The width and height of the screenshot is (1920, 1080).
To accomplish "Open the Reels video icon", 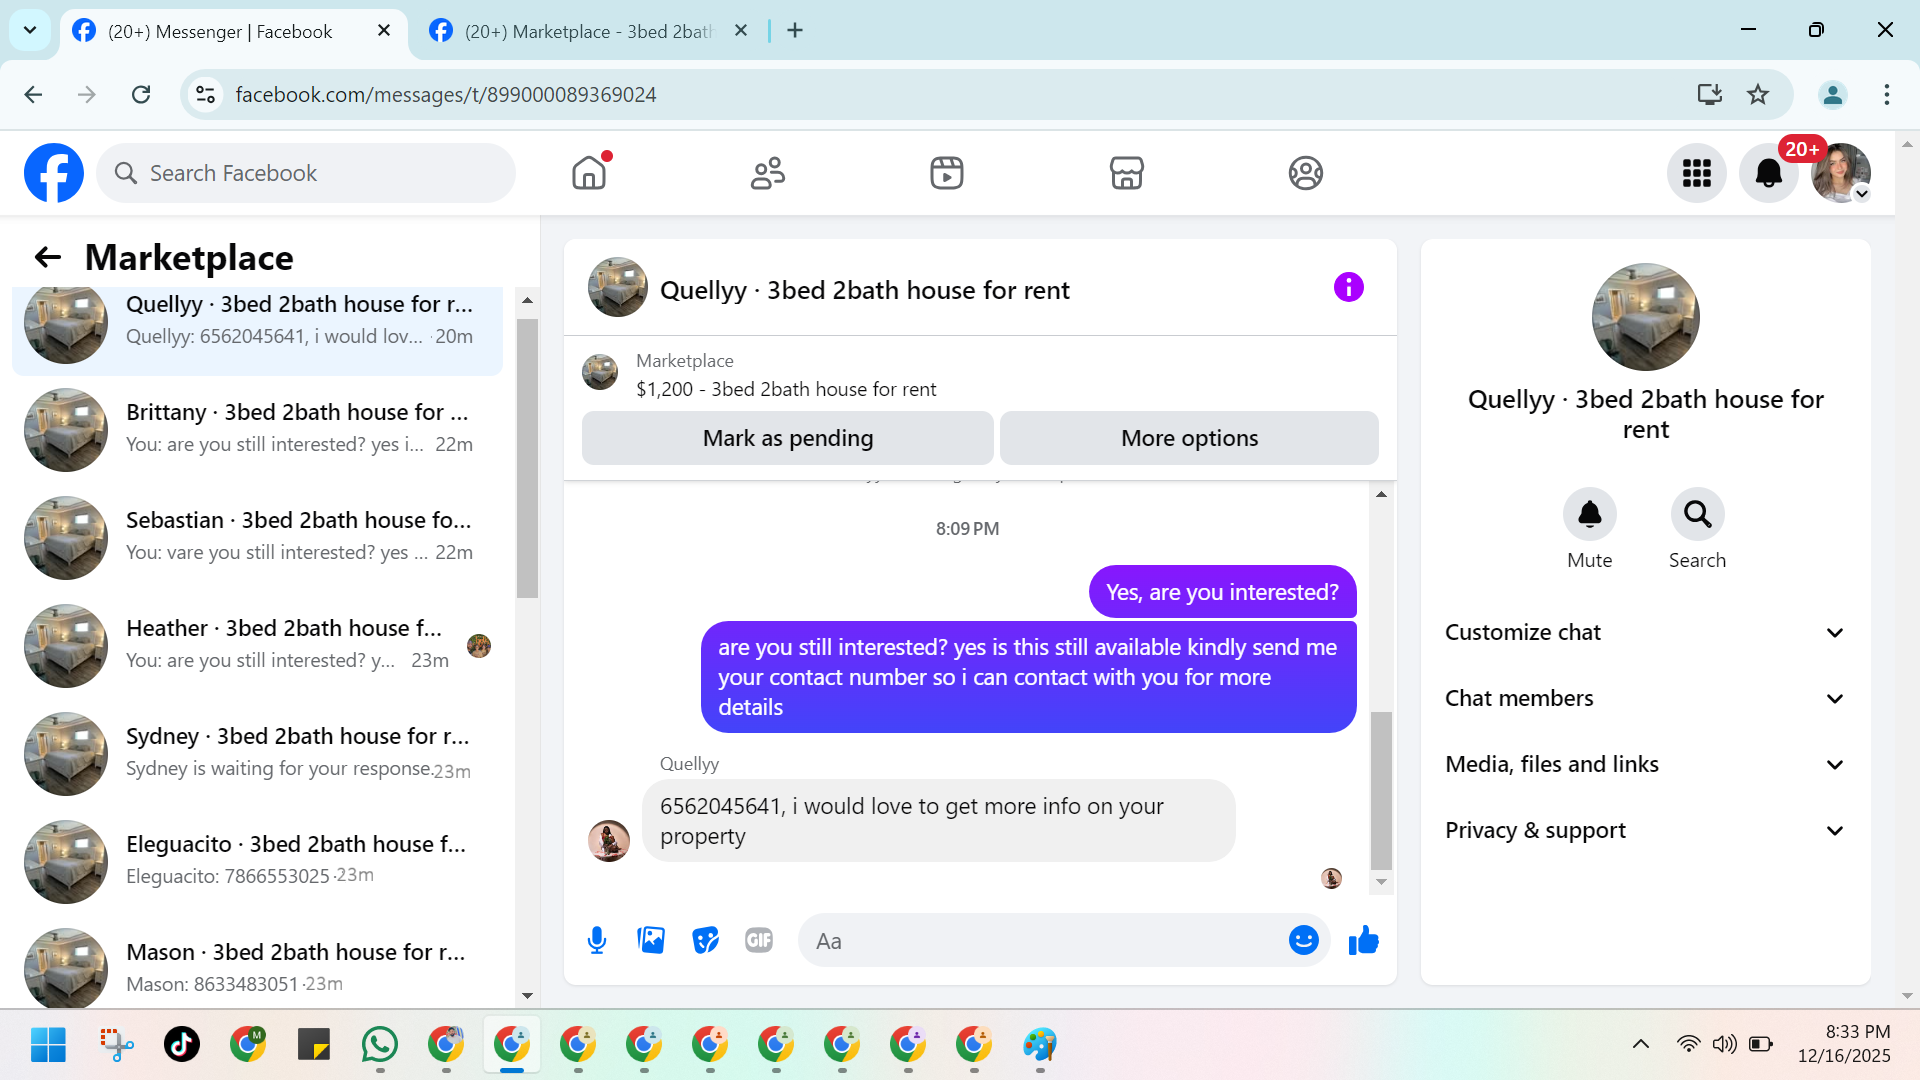I will point(947,173).
